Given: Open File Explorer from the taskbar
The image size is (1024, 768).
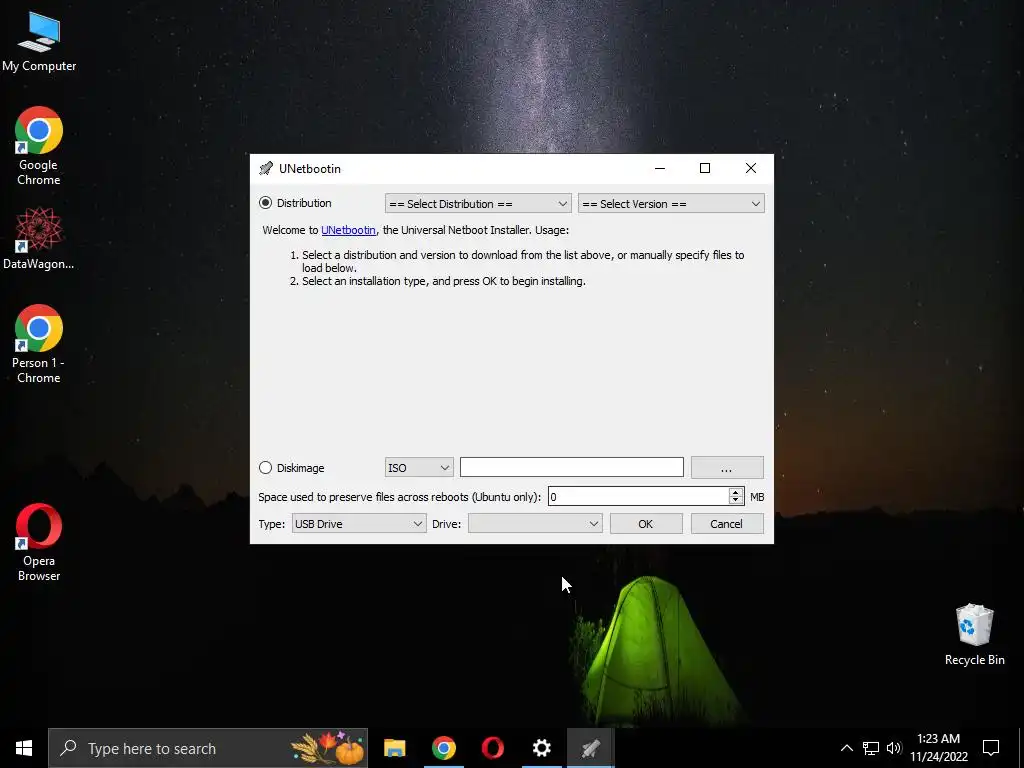Looking at the screenshot, I should [394, 748].
